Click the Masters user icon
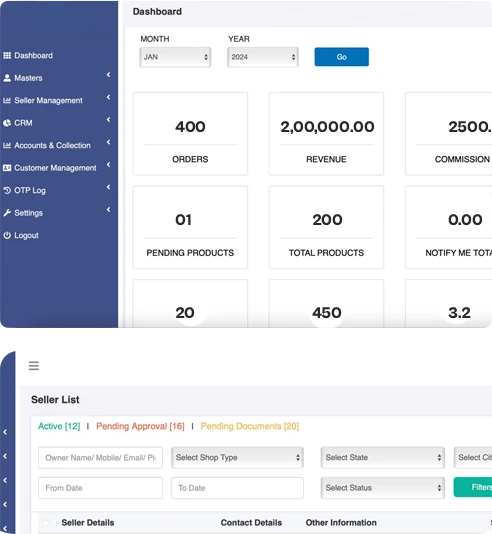The width and height of the screenshot is (492, 534). tap(7, 78)
